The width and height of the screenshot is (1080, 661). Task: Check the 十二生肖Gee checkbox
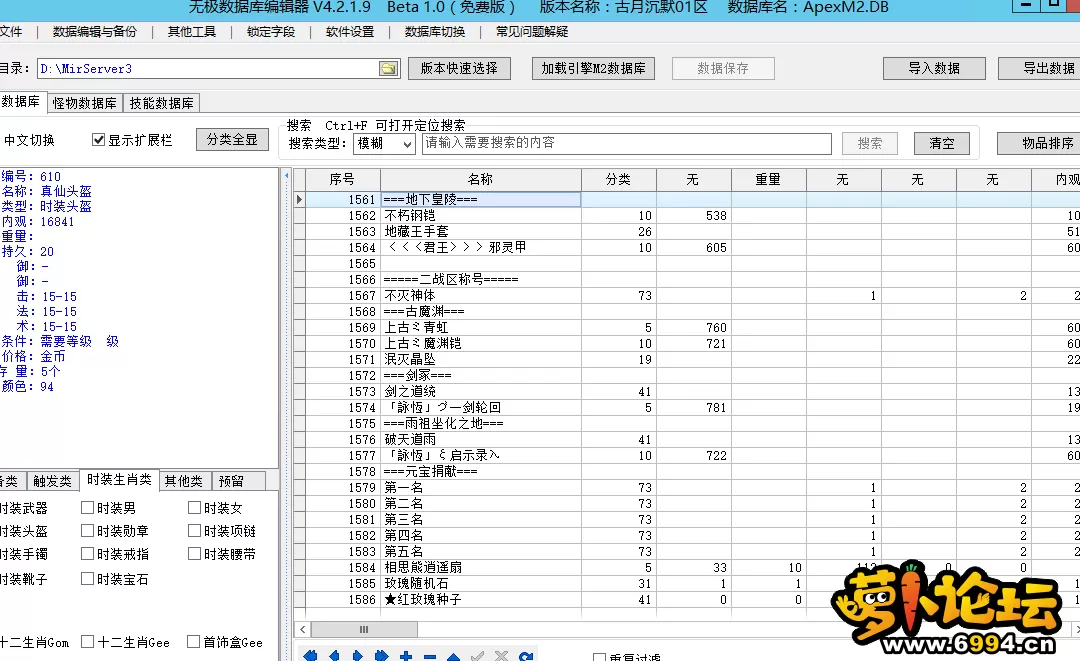(87, 642)
